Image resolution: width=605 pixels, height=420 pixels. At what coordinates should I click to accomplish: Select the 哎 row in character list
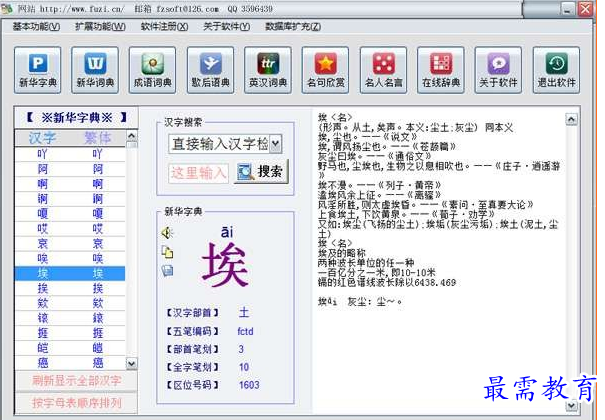[70, 229]
